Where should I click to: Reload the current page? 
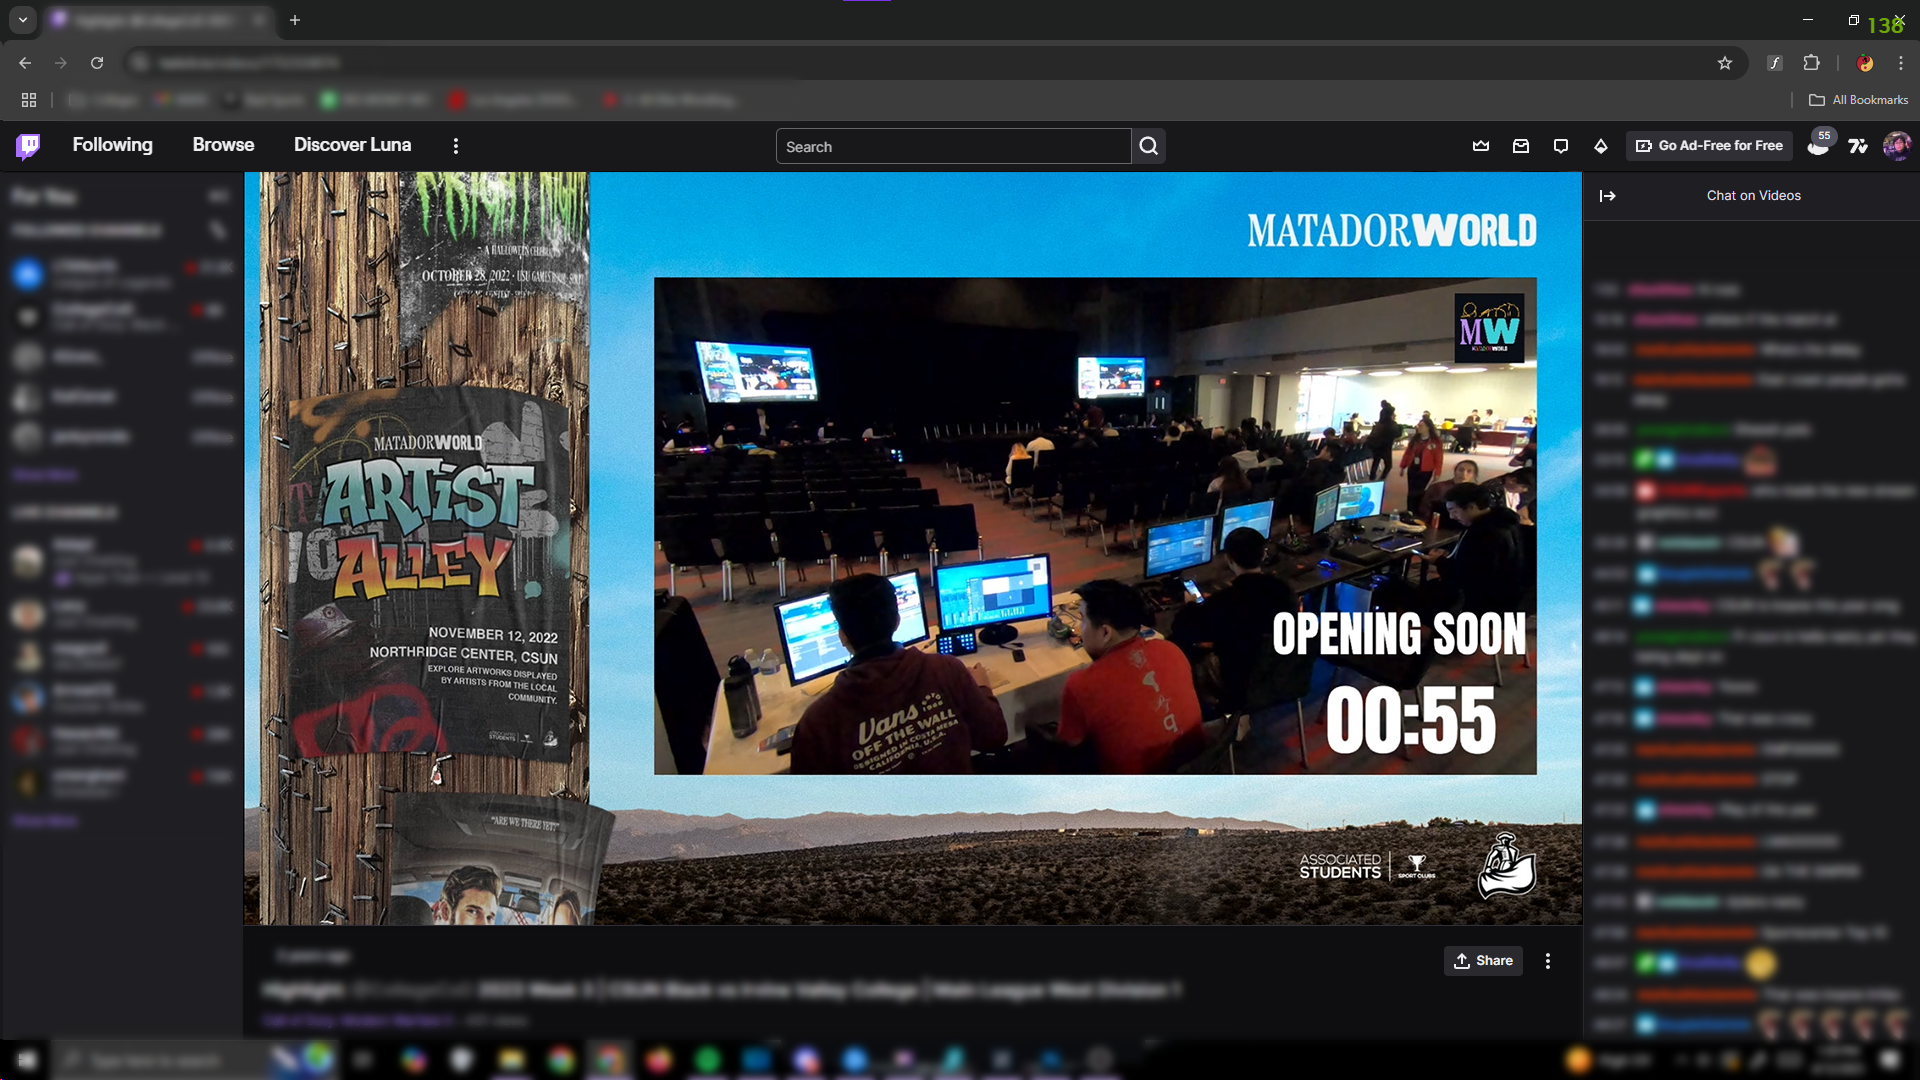point(97,63)
